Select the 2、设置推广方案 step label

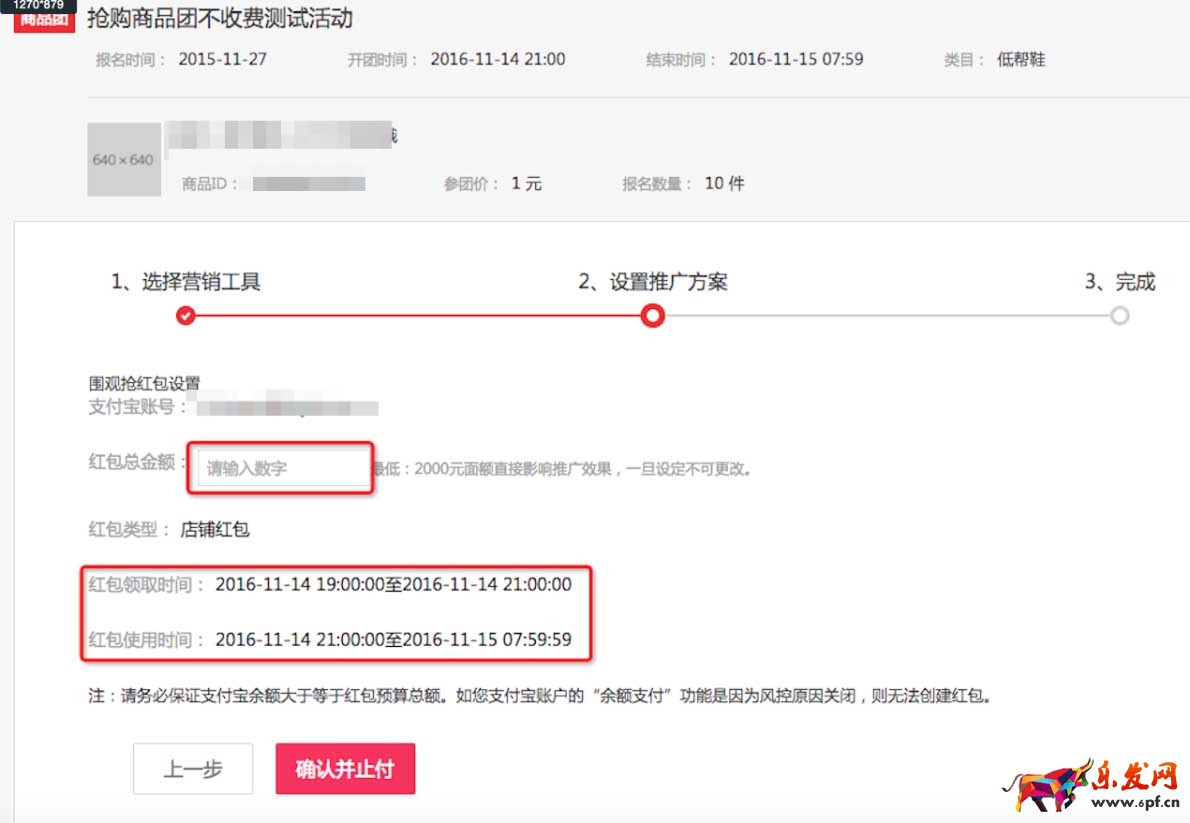tap(653, 282)
